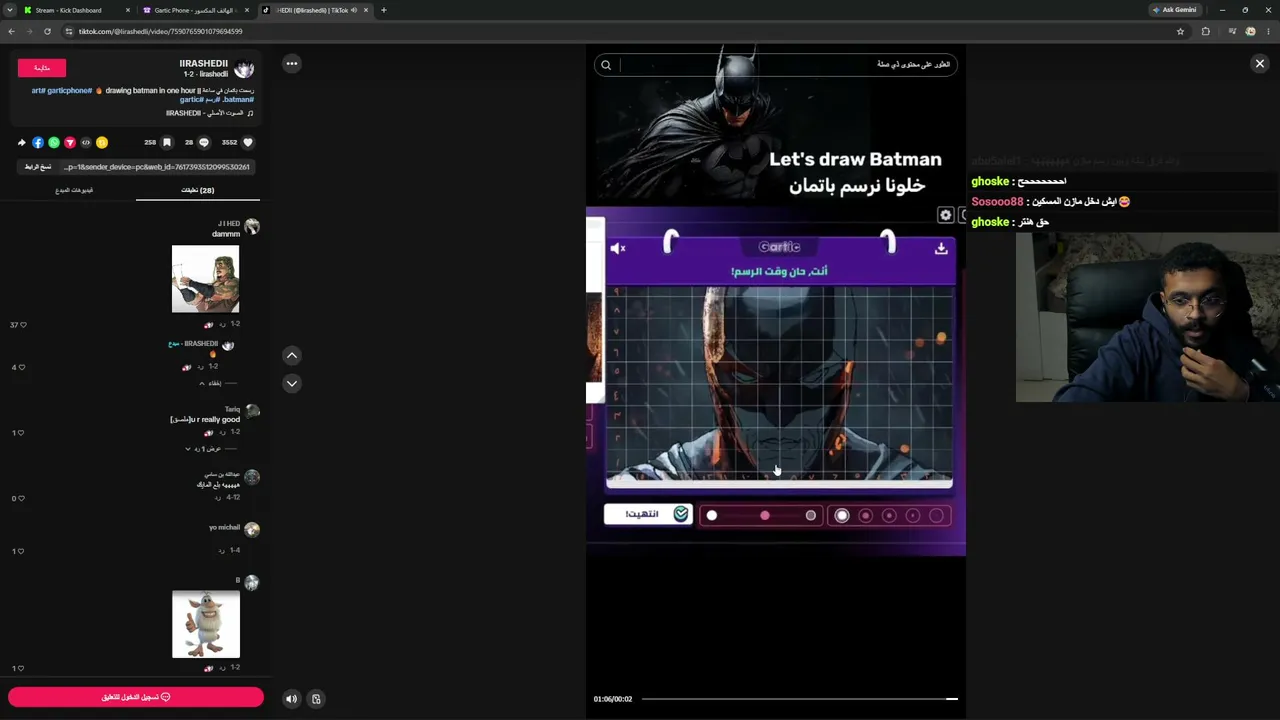Collapse replies under IIRASHEDII's creator comment
Image resolution: width=1280 pixels, height=720 pixels.
[217, 383]
